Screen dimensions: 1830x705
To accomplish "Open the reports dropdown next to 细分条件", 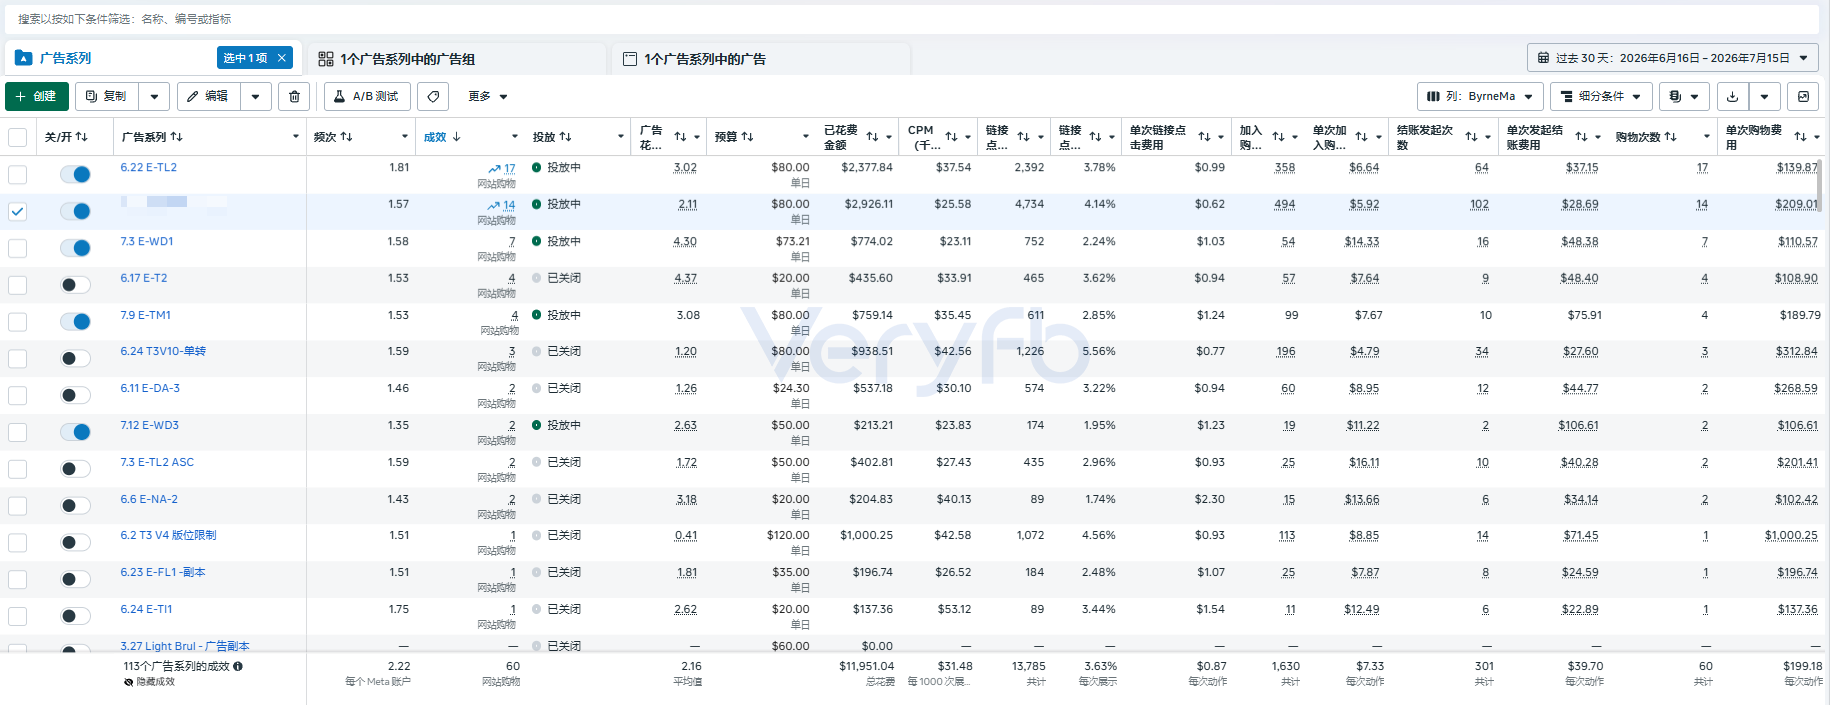I will [1683, 96].
